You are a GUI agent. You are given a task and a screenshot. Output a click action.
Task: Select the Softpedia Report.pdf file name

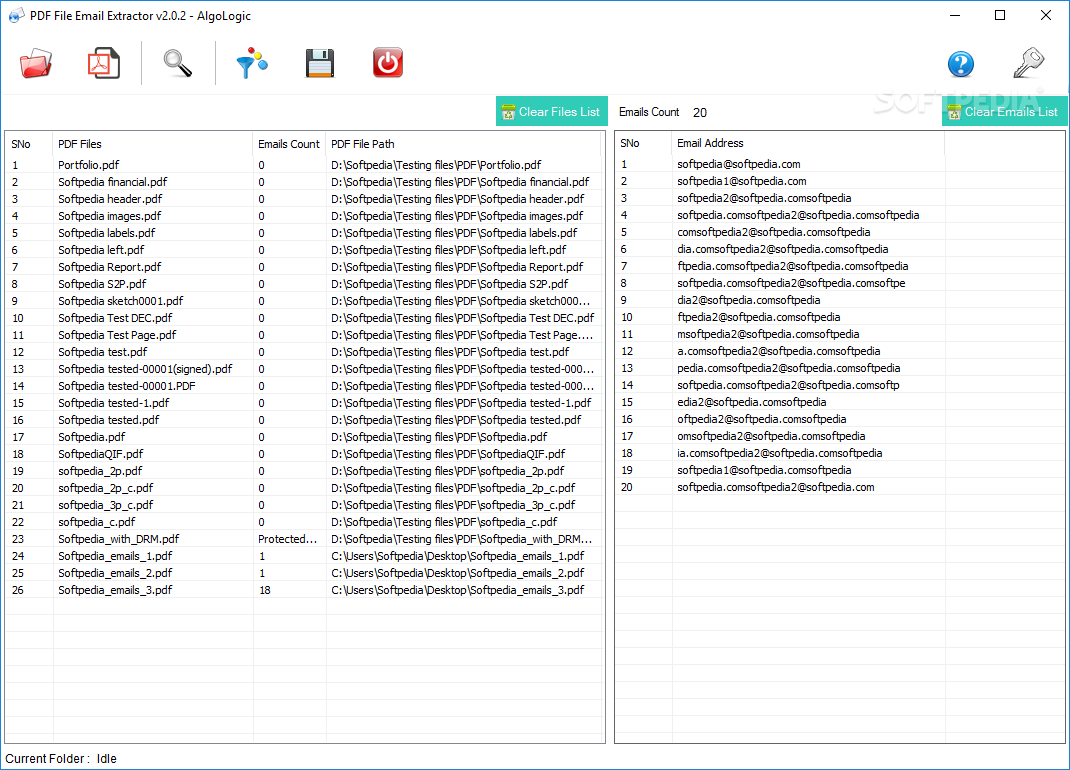click(x=110, y=268)
